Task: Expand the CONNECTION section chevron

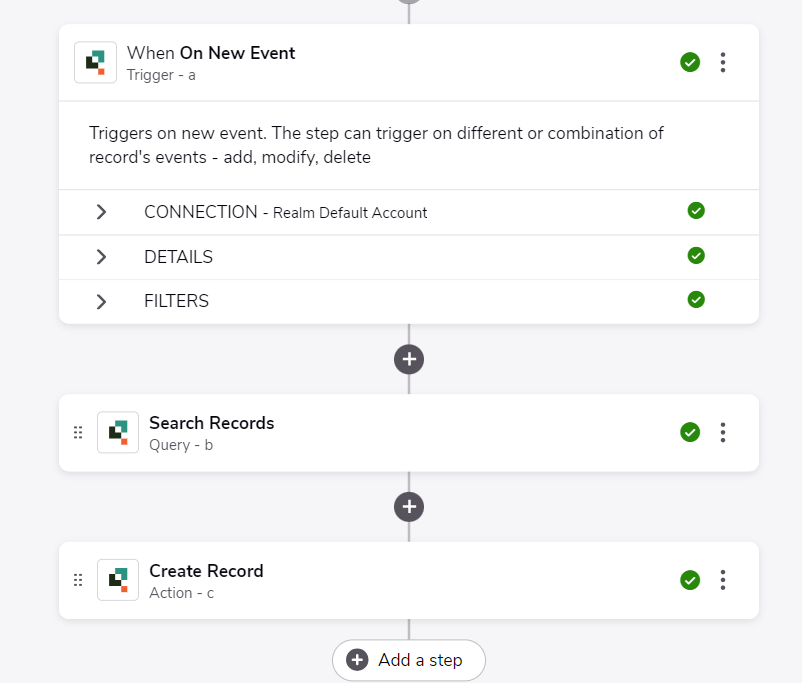Action: click(101, 212)
